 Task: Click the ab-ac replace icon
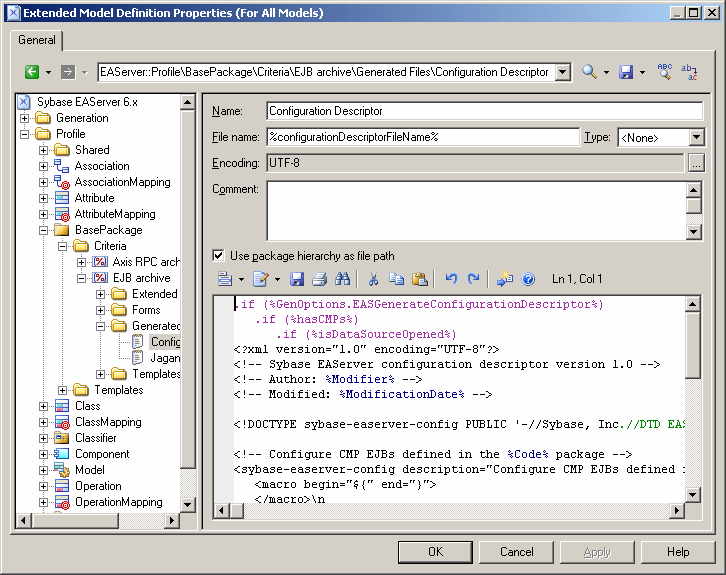tap(689, 72)
